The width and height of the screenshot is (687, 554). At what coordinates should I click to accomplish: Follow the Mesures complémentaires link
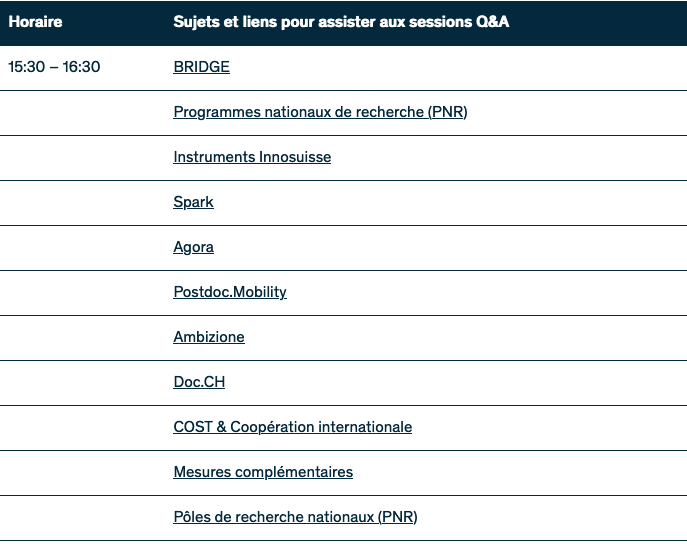[263, 472]
